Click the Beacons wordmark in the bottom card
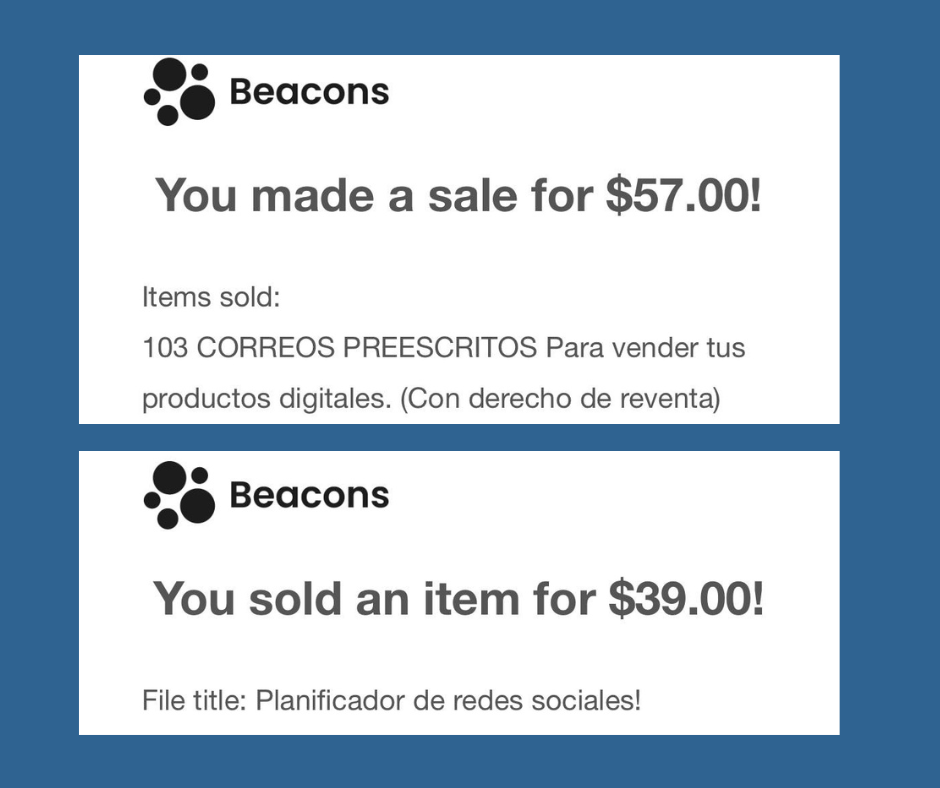Viewport: 940px width, 788px height. [x=309, y=495]
